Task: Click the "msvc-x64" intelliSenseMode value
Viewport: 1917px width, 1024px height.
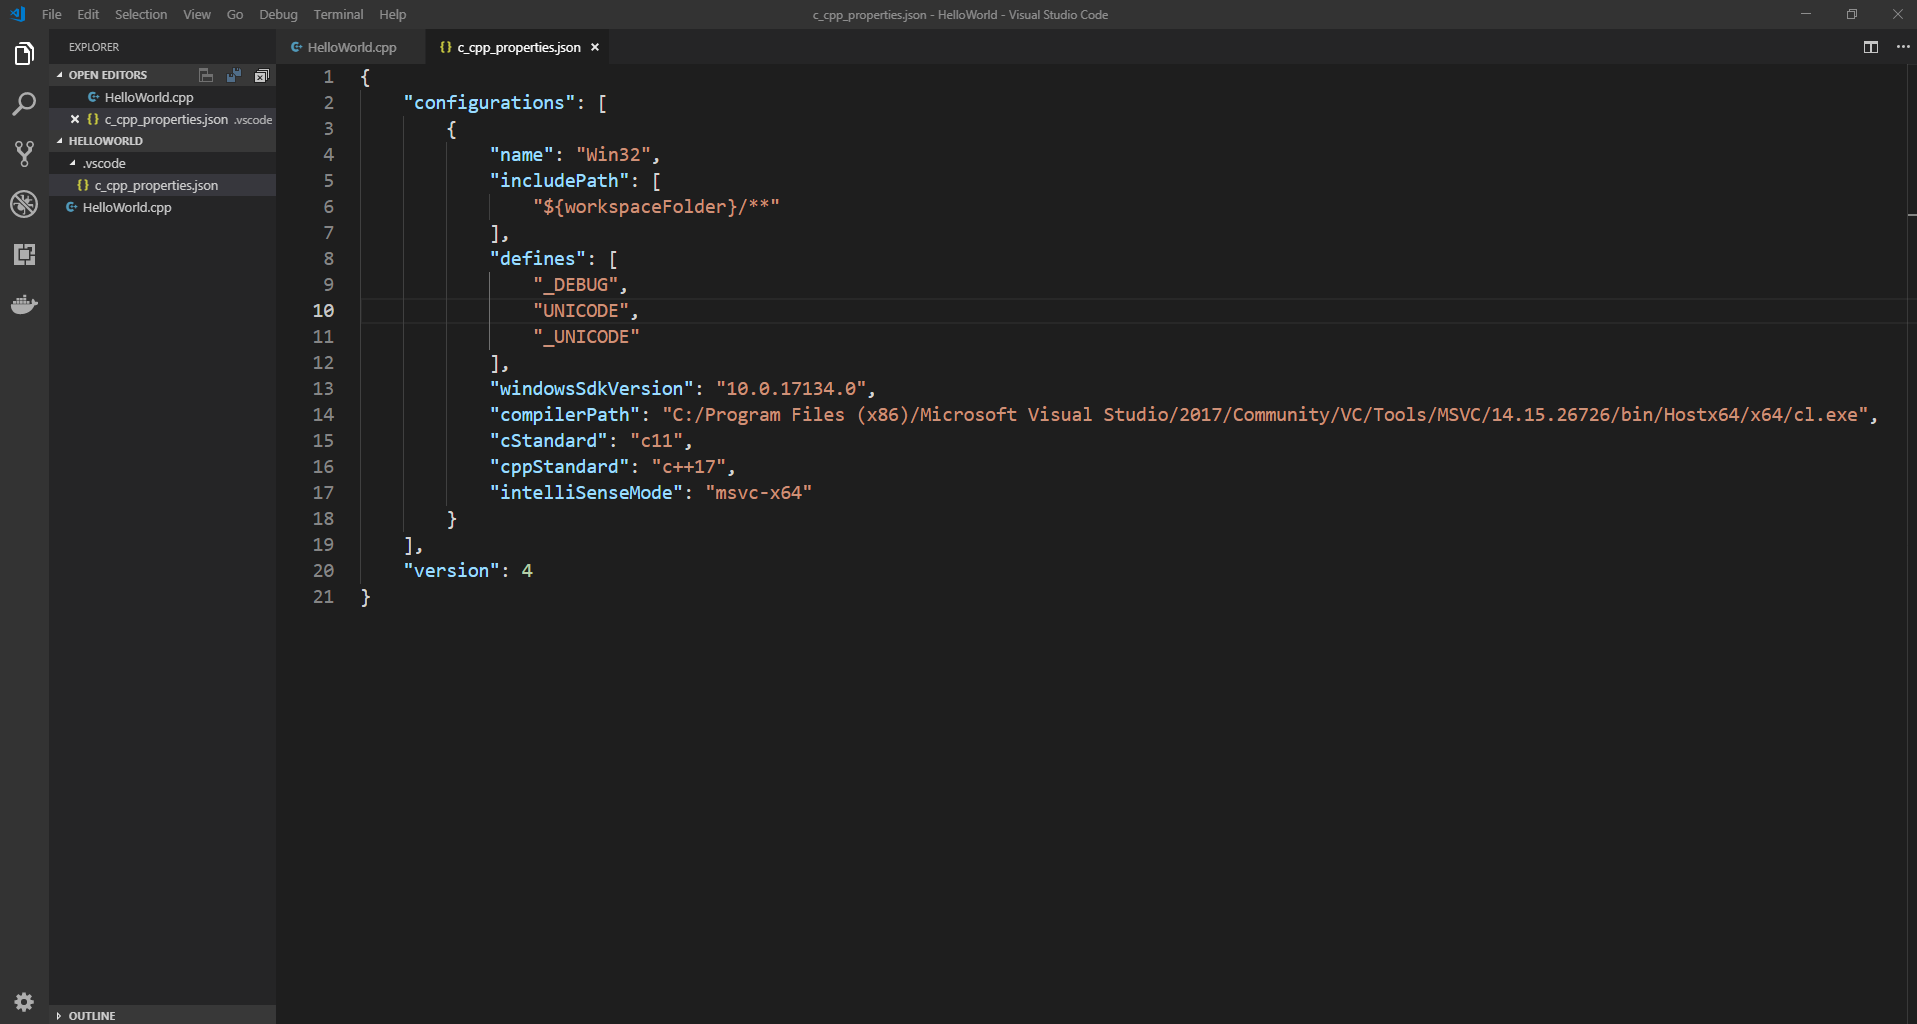Action: click(x=759, y=493)
